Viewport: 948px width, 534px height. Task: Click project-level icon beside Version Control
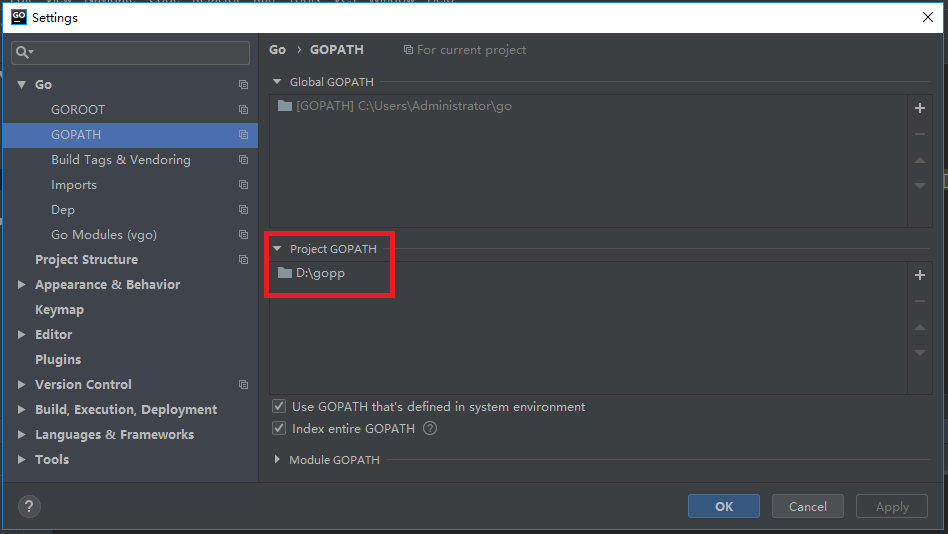(243, 385)
